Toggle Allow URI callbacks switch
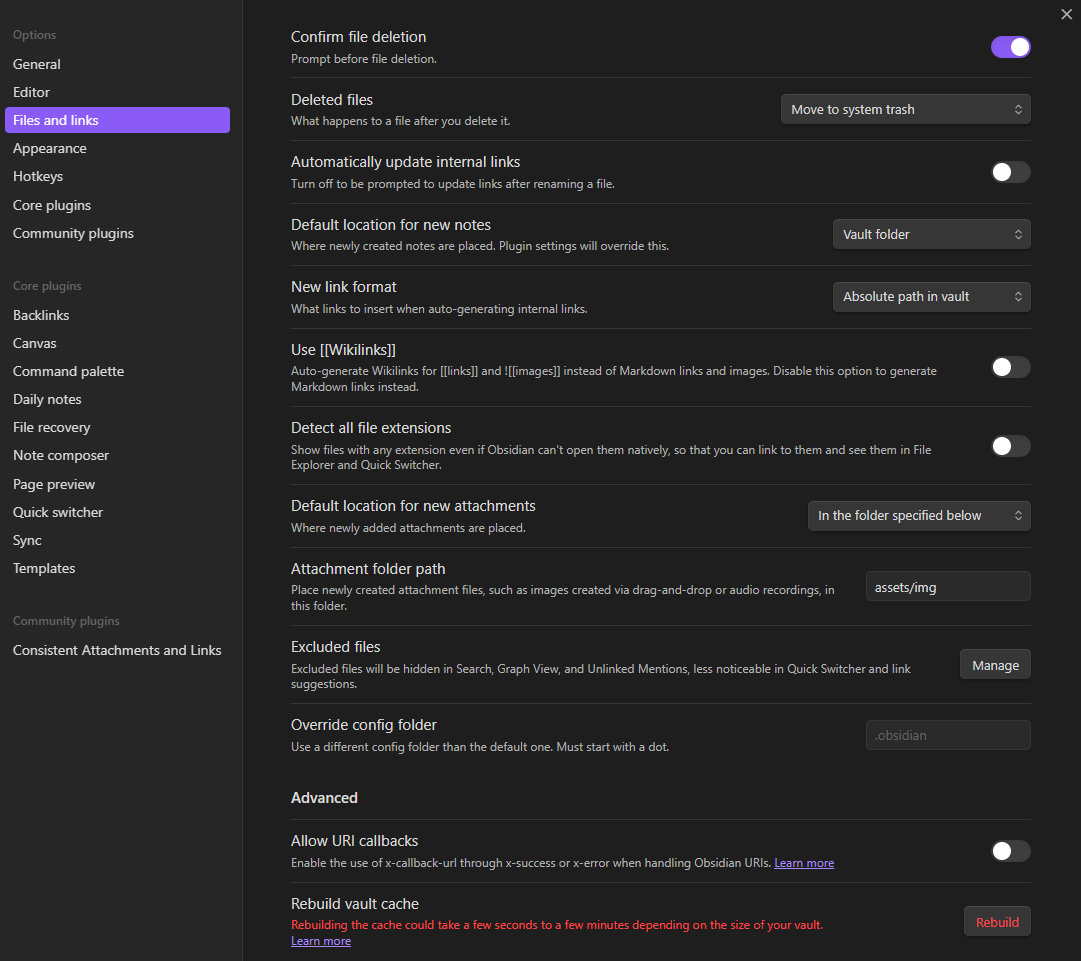The width and height of the screenshot is (1081, 961). 1010,851
